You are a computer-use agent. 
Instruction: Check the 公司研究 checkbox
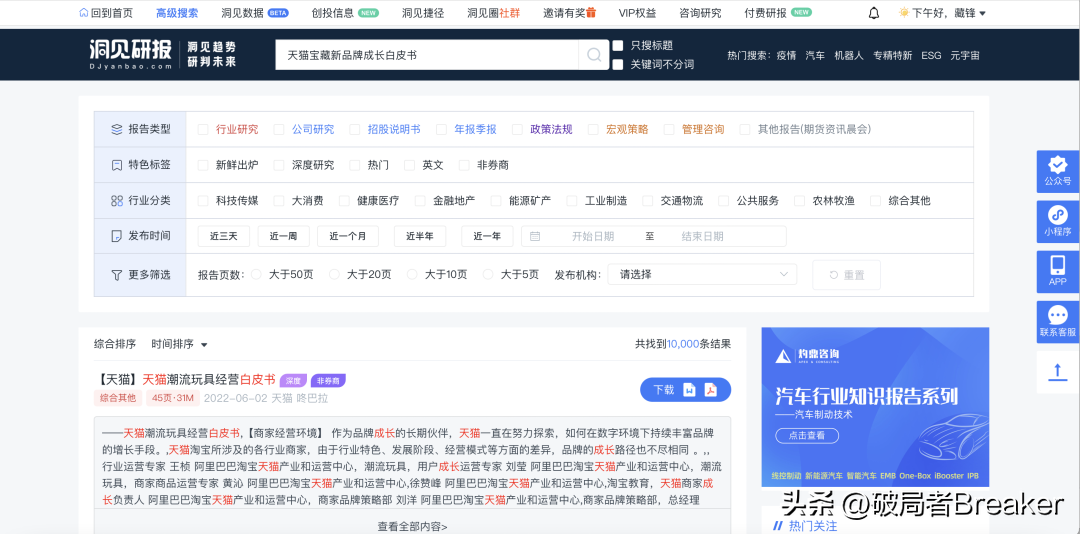pyautogui.click(x=278, y=129)
